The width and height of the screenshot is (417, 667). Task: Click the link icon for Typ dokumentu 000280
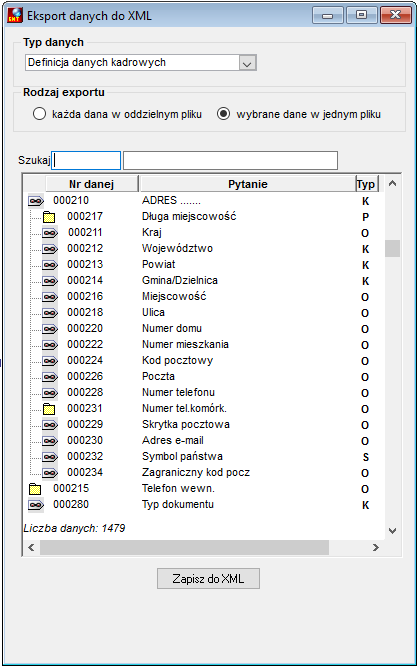[x=35, y=505]
